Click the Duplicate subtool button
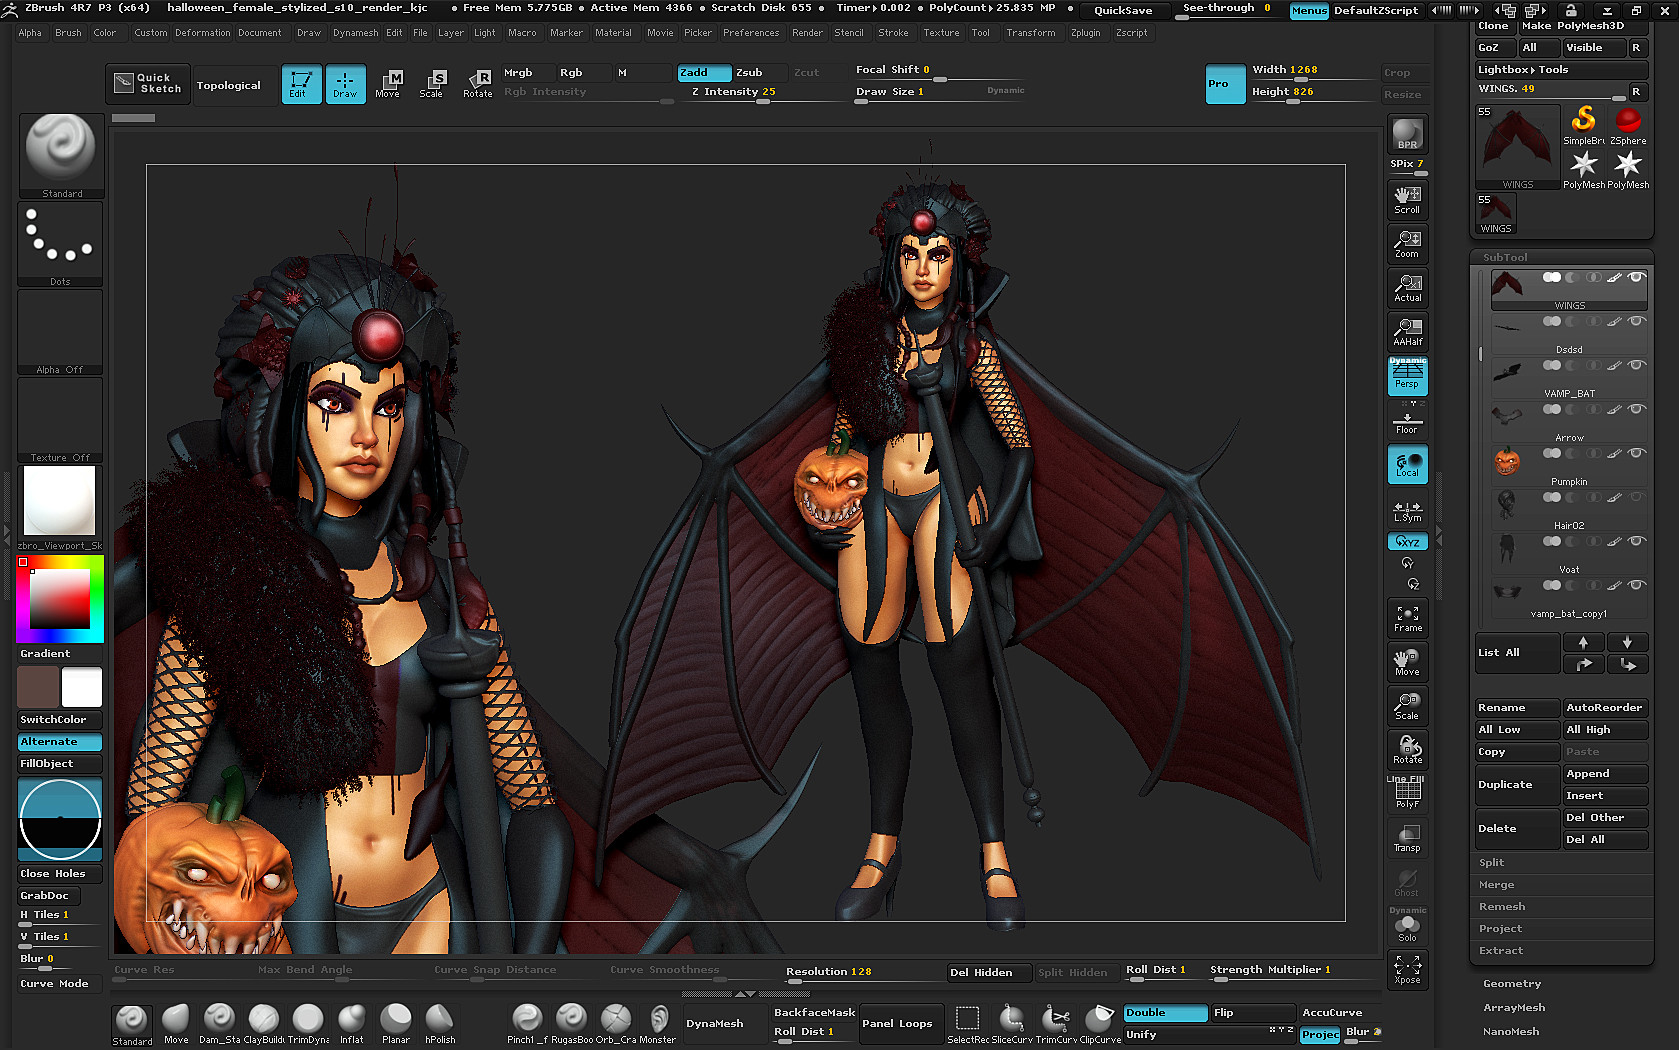This screenshot has width=1679, height=1050. [x=1517, y=785]
